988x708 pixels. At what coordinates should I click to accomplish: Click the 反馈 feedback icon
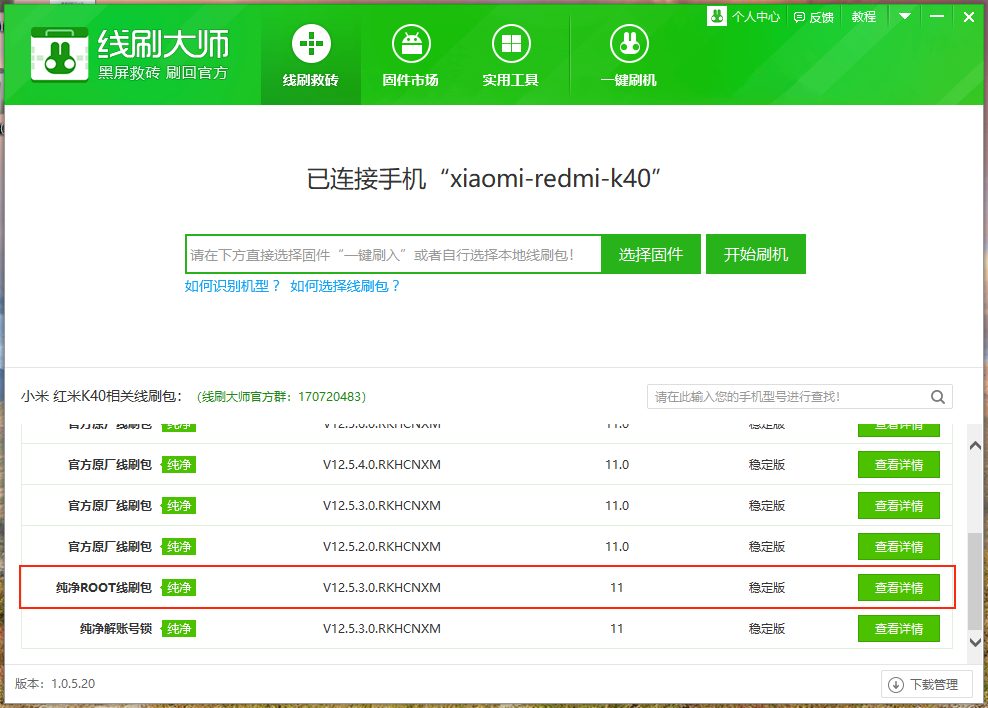813,17
